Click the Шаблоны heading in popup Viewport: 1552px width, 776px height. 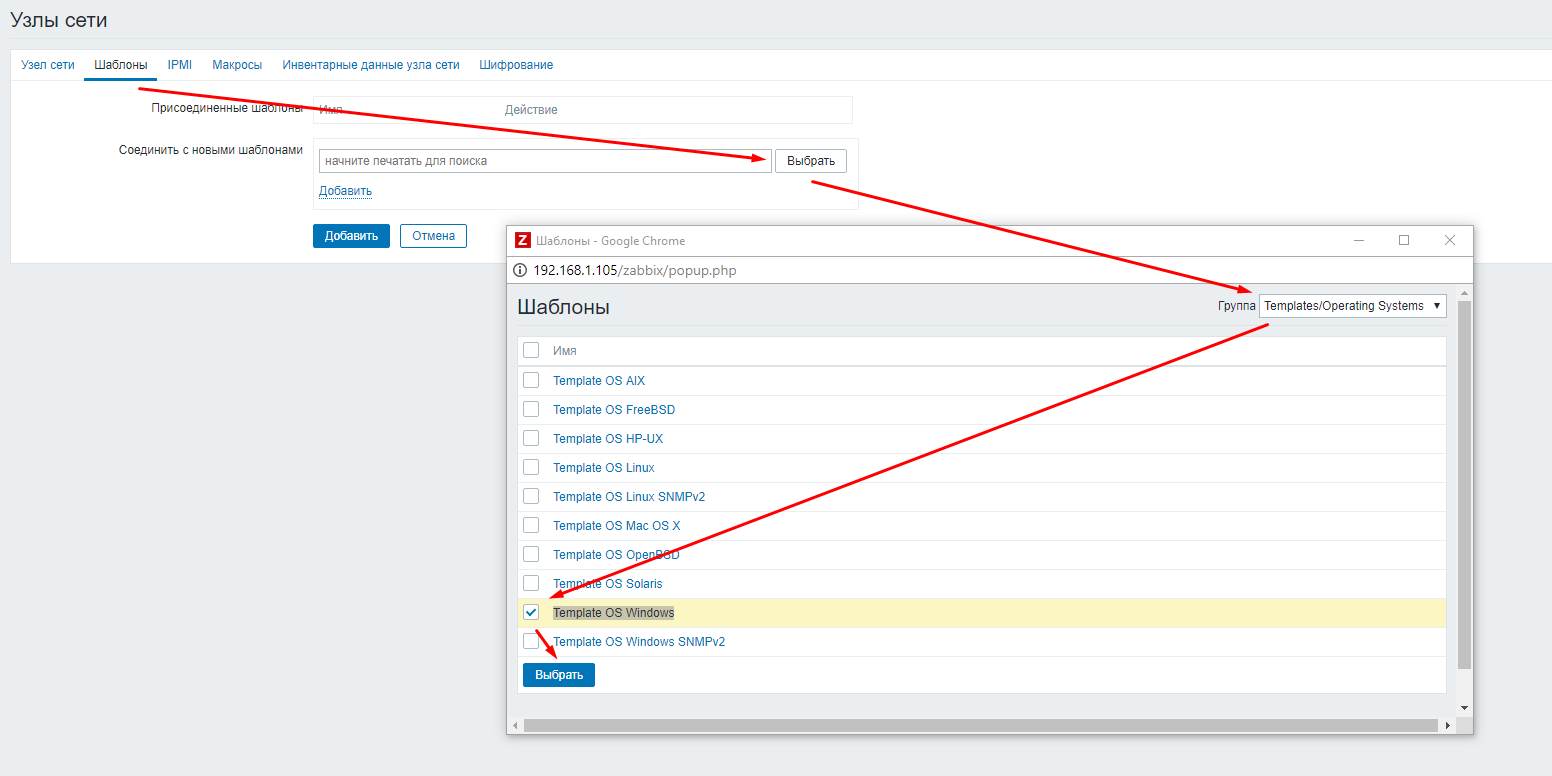[x=563, y=307]
